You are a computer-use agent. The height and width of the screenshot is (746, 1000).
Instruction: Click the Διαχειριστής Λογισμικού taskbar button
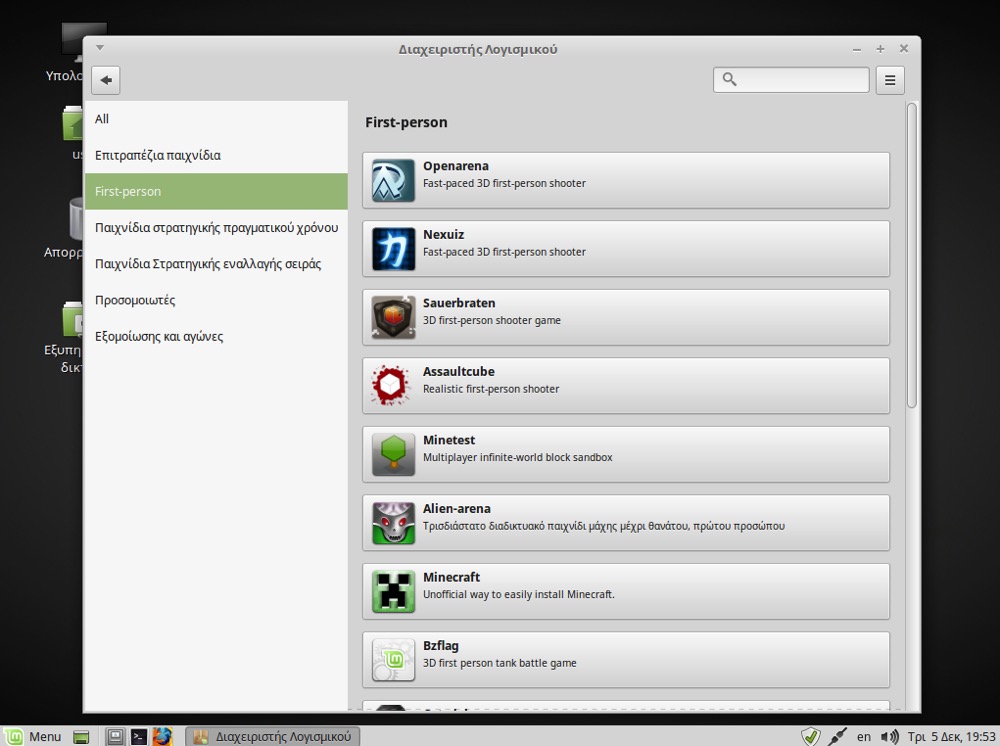click(273, 736)
